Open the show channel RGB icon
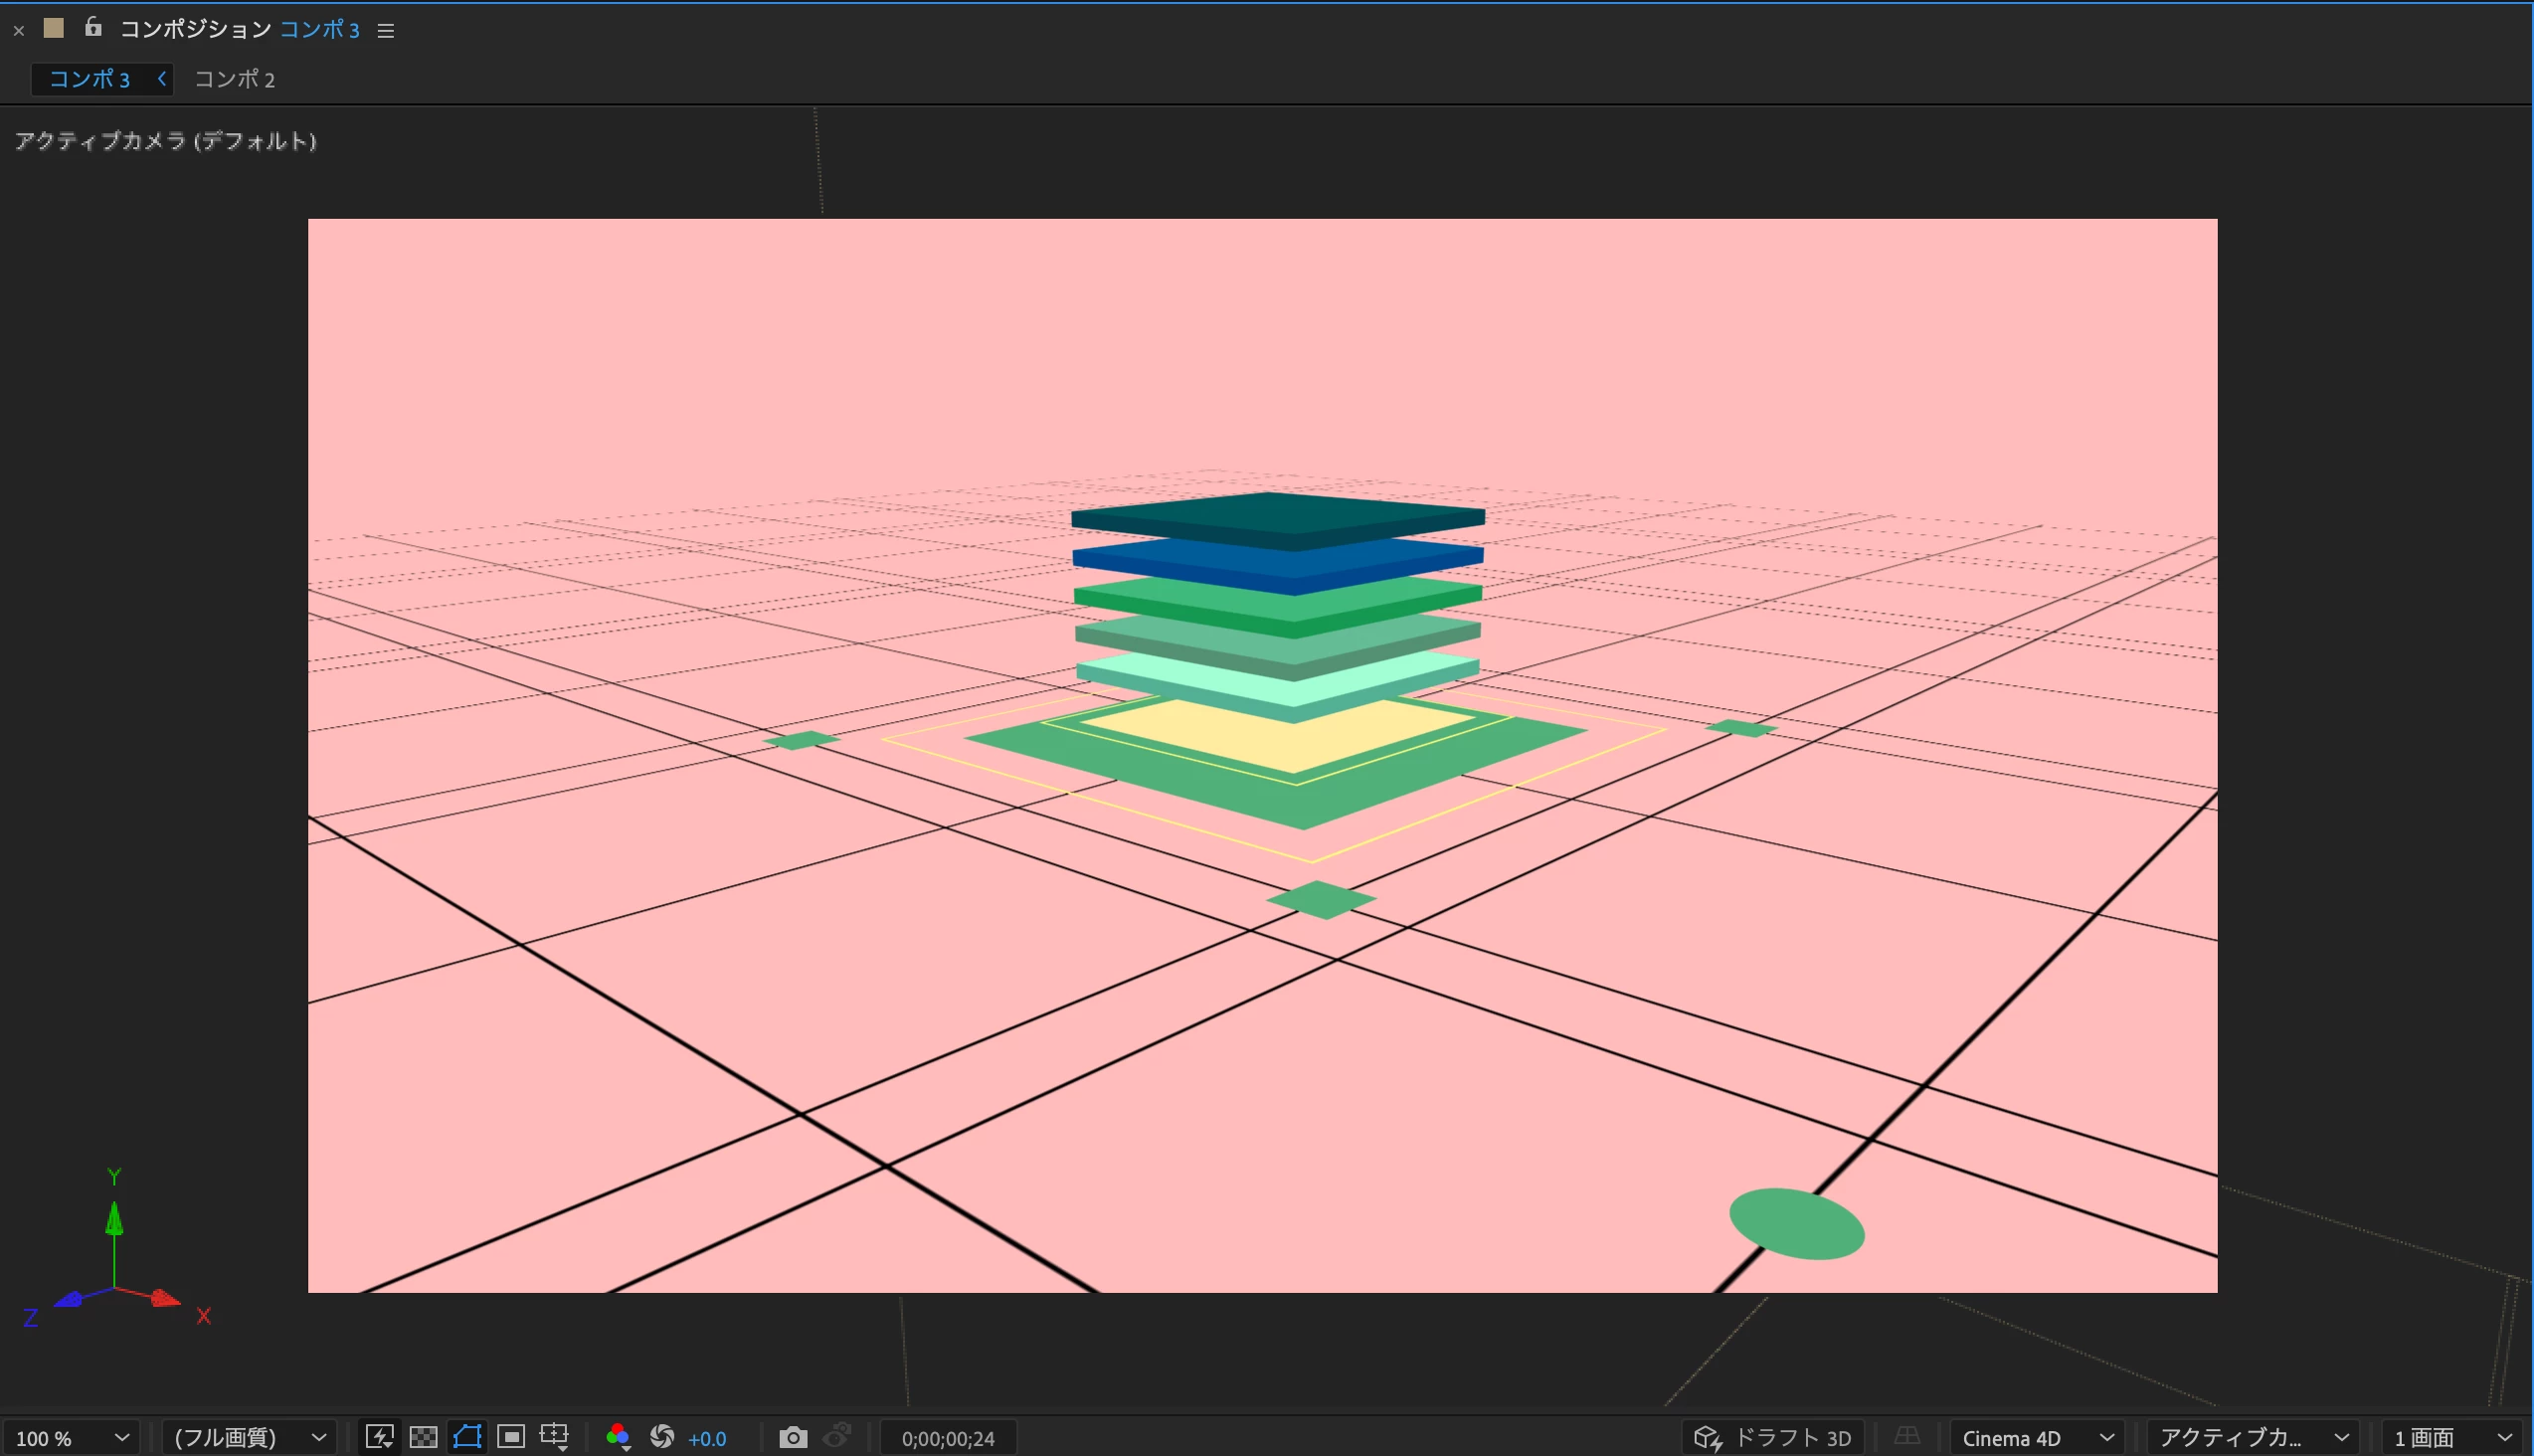This screenshot has width=2534, height=1456. click(618, 1437)
